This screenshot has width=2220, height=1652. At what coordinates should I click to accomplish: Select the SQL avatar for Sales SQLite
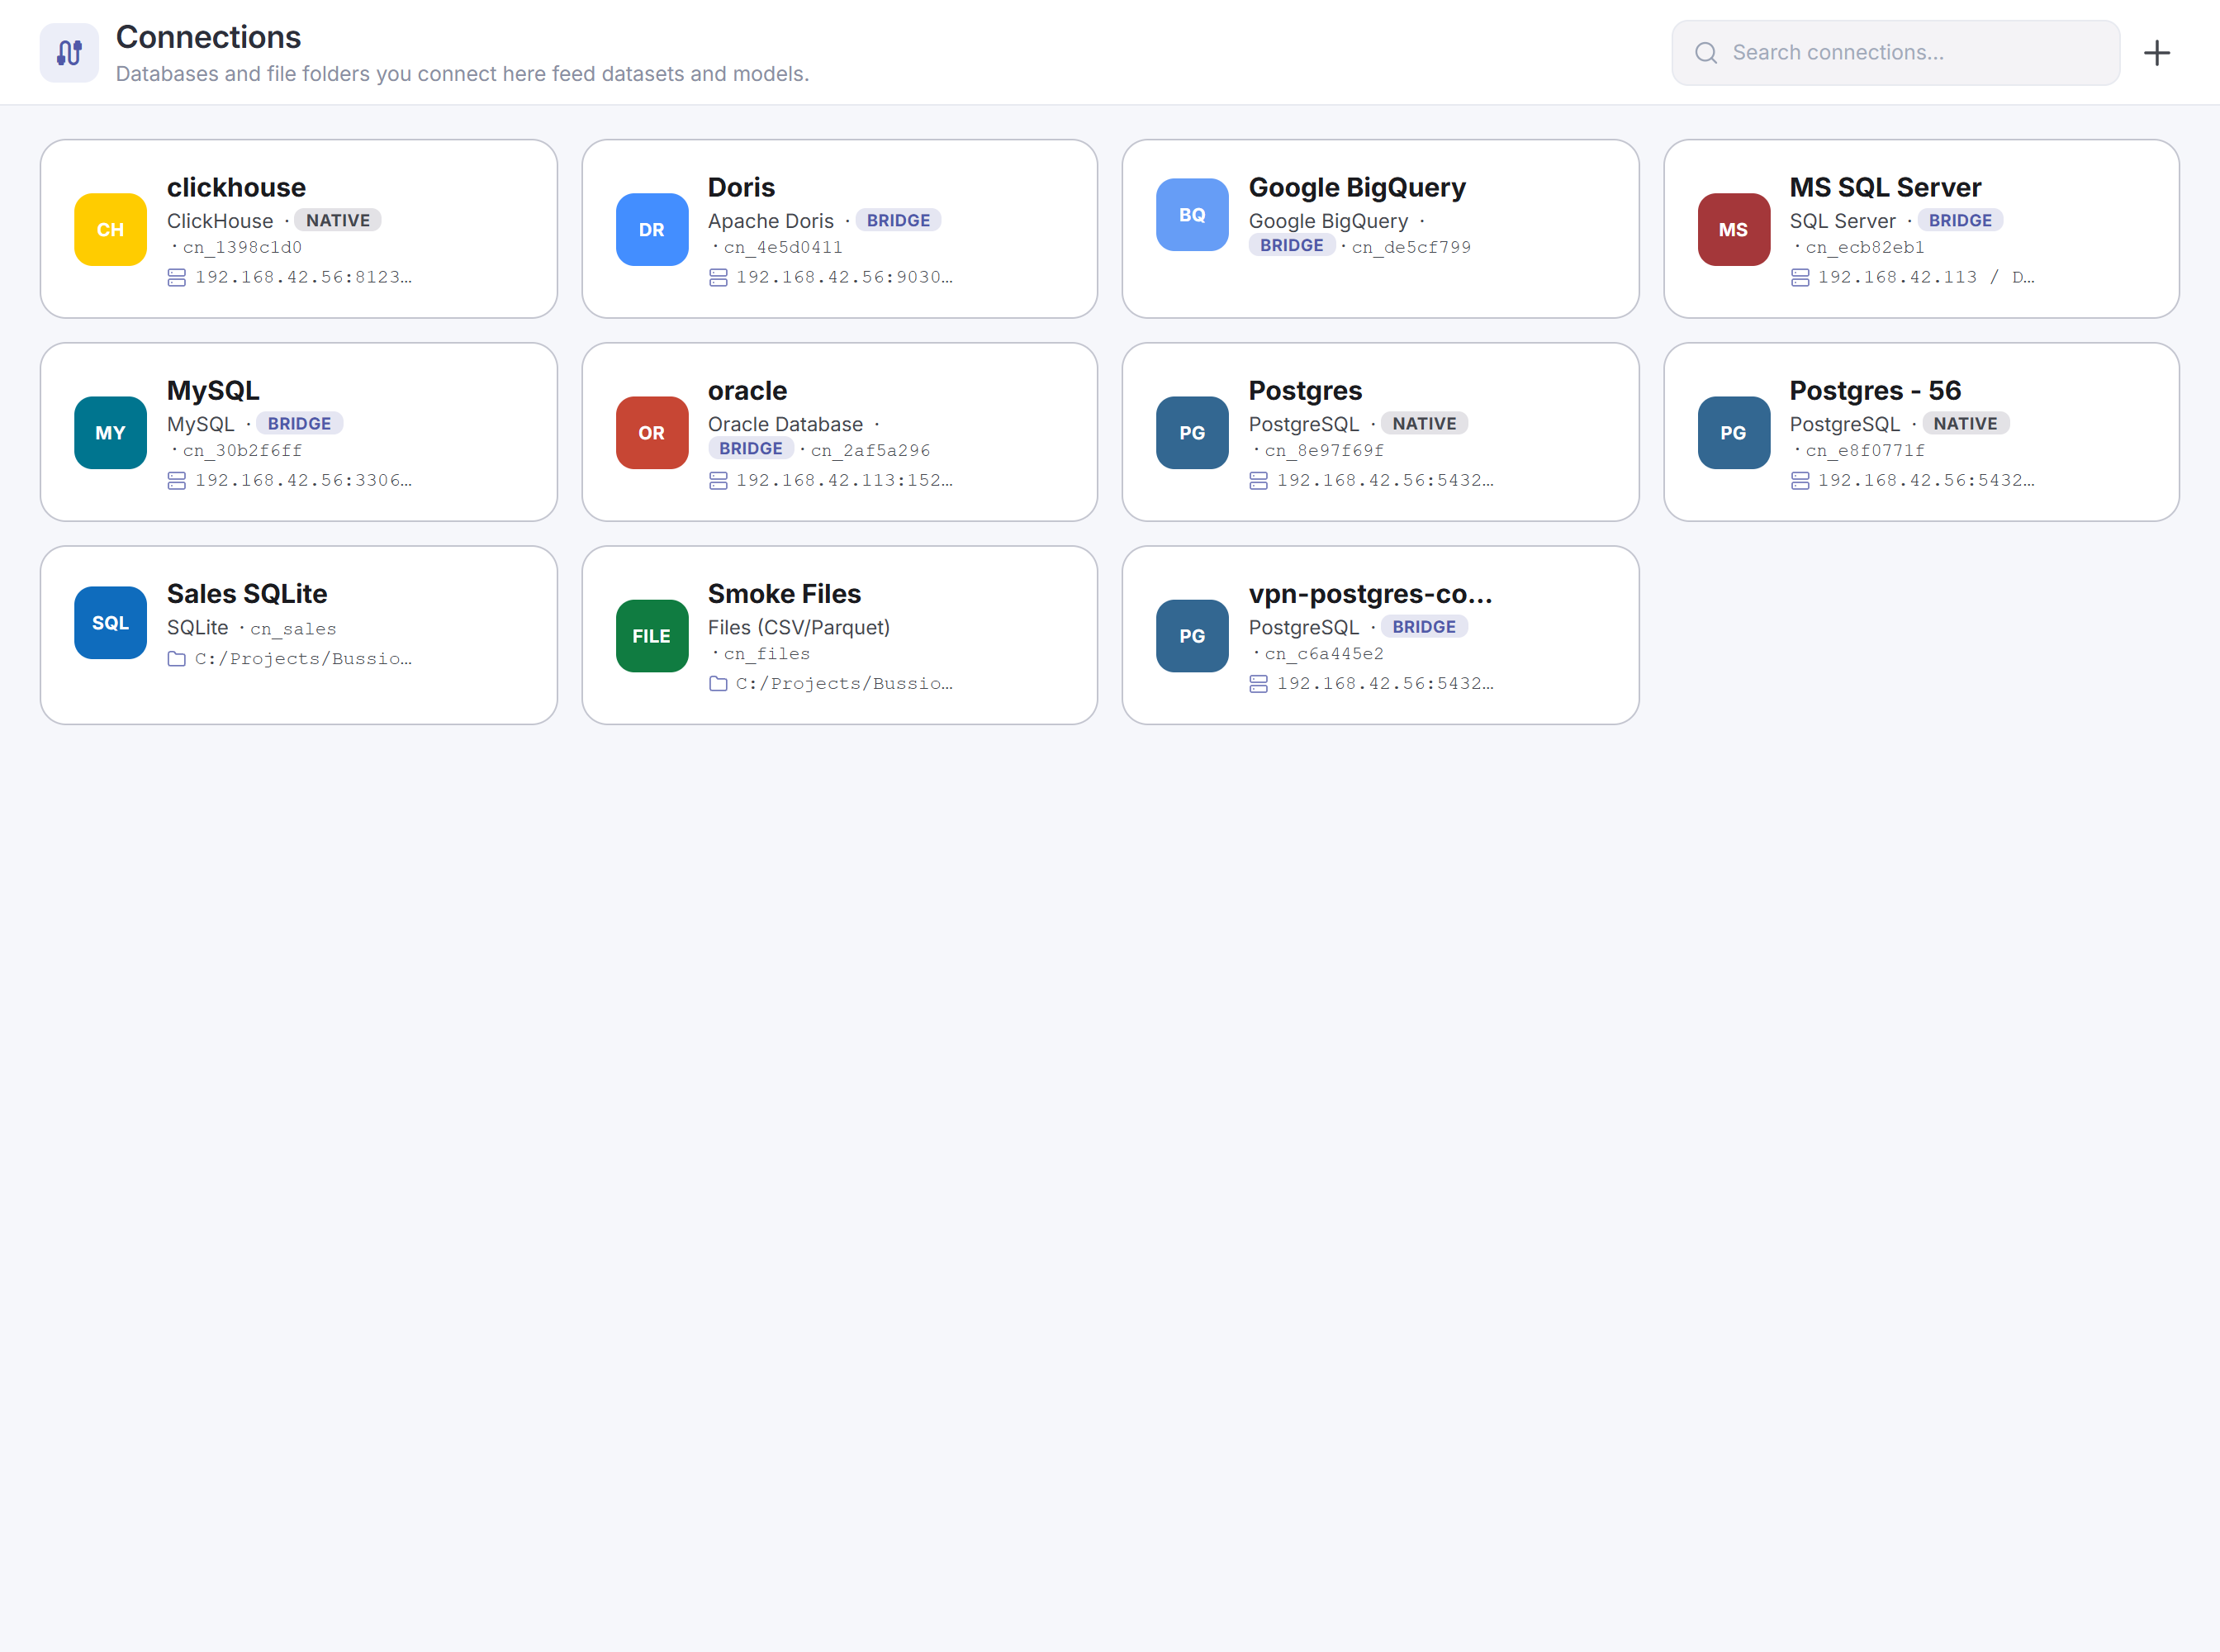(110, 623)
